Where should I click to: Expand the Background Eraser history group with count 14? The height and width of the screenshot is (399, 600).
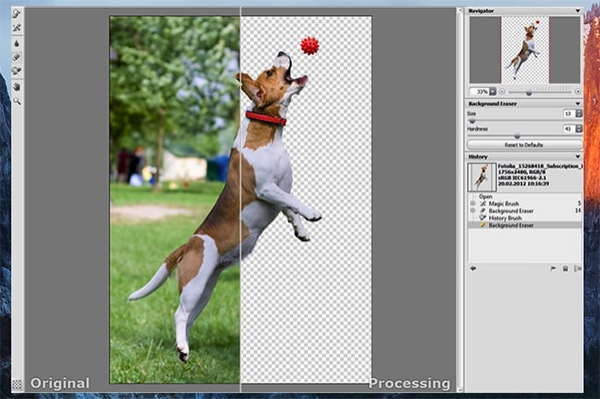click(x=473, y=211)
